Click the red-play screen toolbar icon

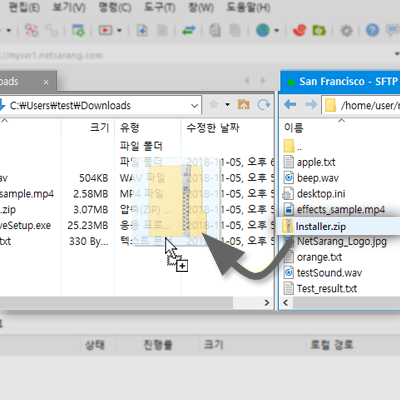[105, 31]
